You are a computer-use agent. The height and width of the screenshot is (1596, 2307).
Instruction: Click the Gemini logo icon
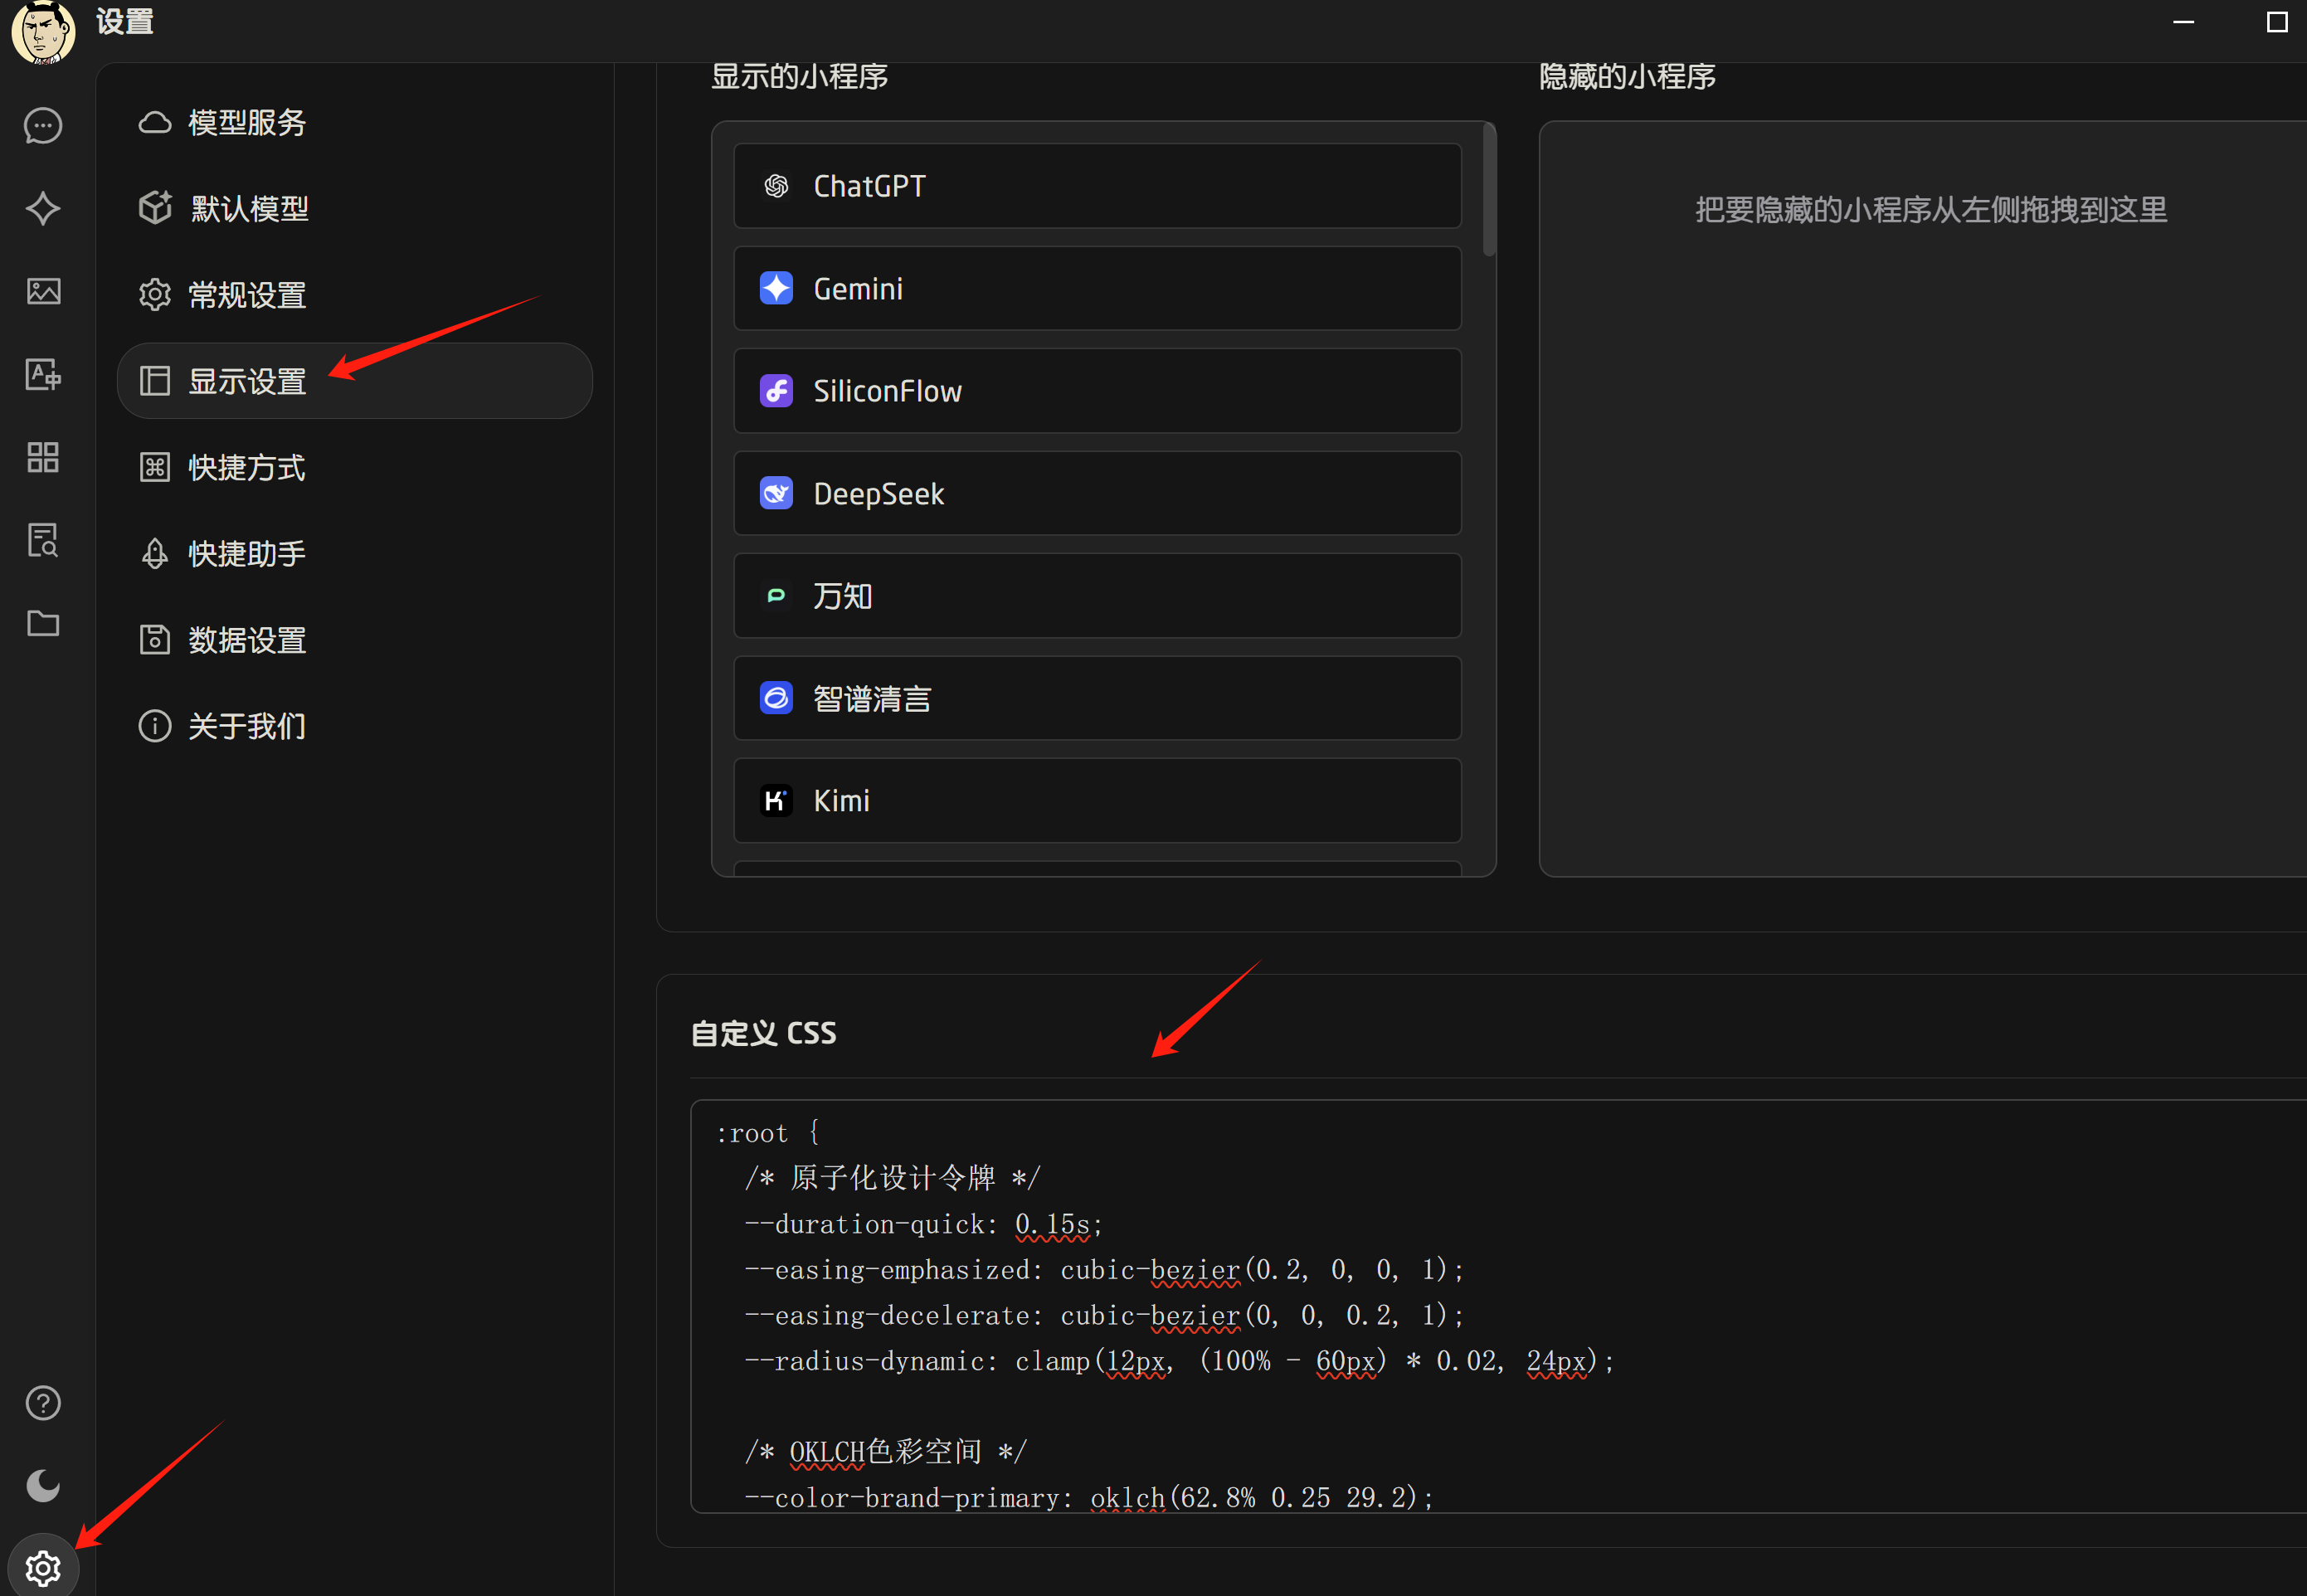pos(776,288)
